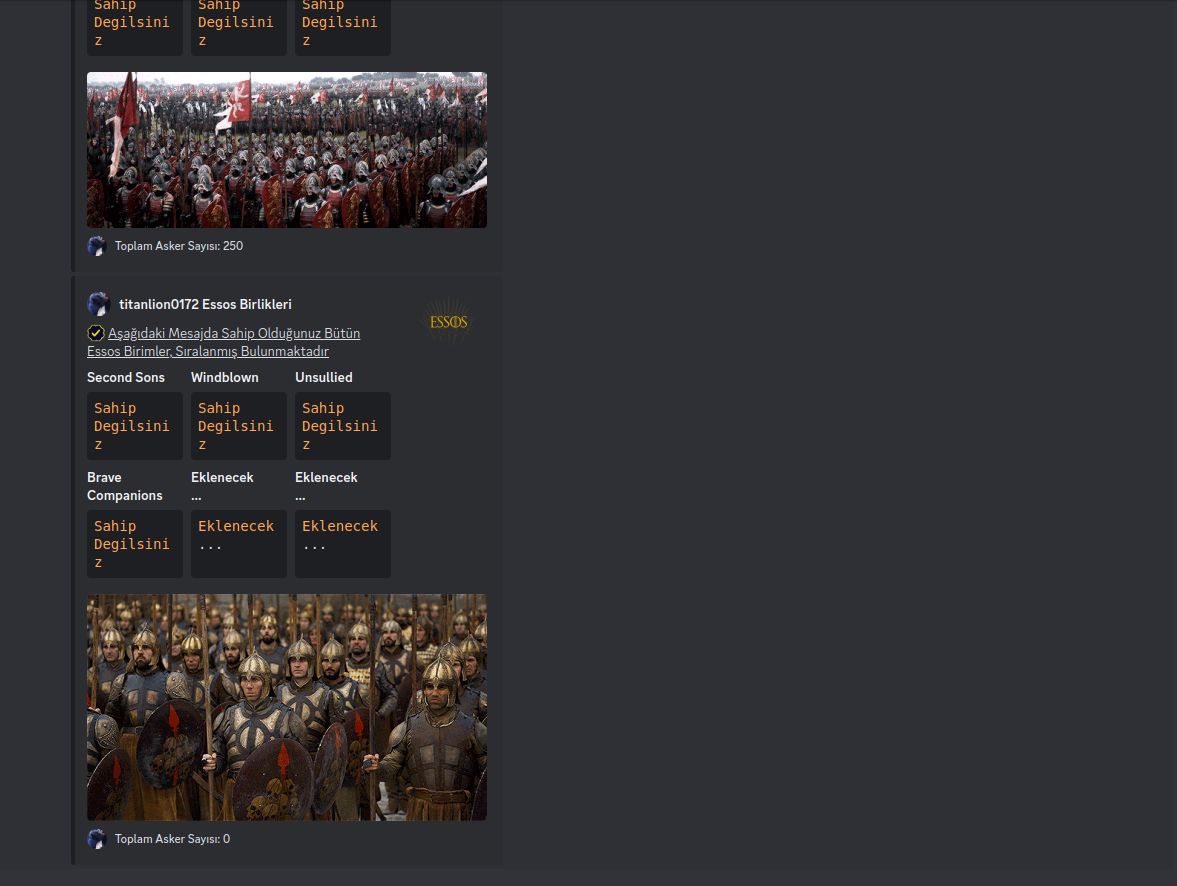The height and width of the screenshot is (886, 1177).
Task: Open the Roman legion army image
Action: tap(287, 149)
